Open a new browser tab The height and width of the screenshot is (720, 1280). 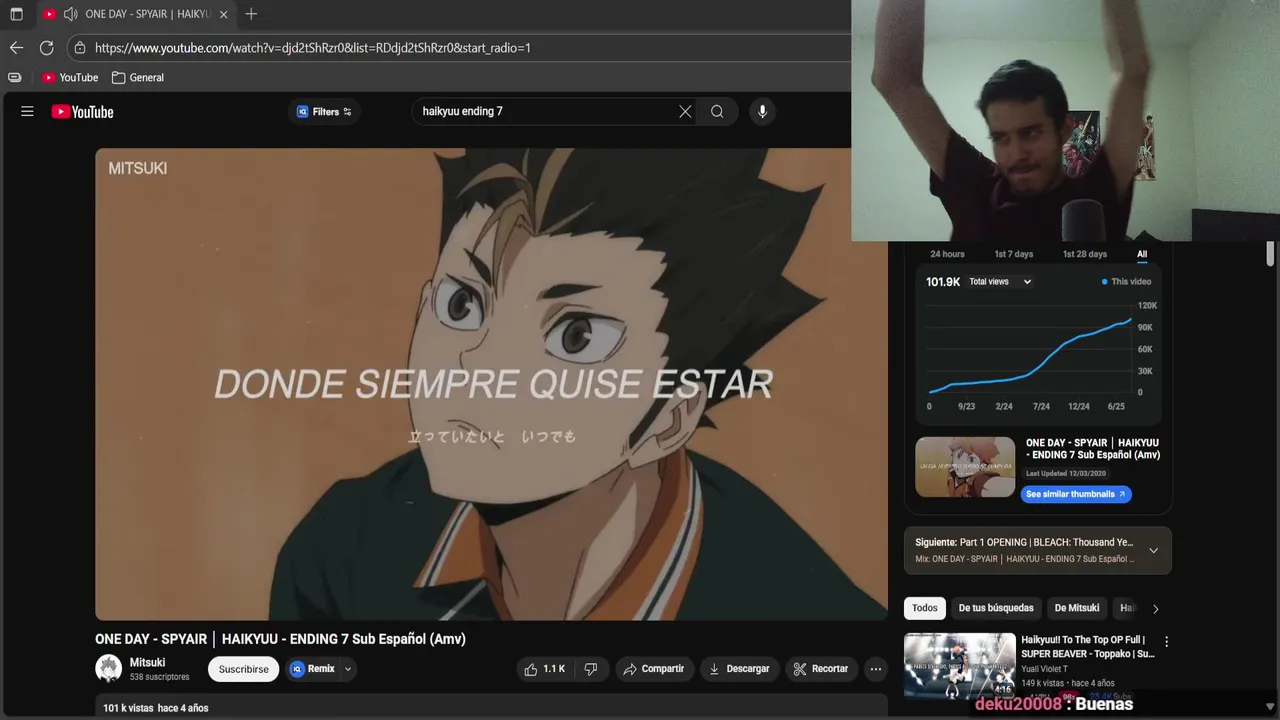click(251, 14)
